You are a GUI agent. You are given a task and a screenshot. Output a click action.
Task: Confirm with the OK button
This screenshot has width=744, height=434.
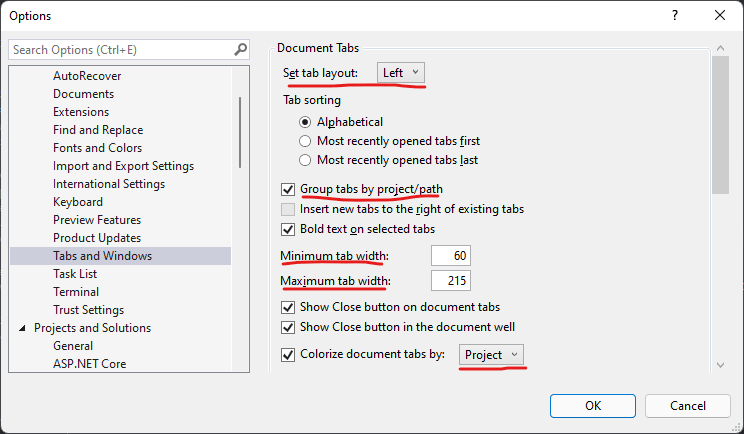point(593,406)
